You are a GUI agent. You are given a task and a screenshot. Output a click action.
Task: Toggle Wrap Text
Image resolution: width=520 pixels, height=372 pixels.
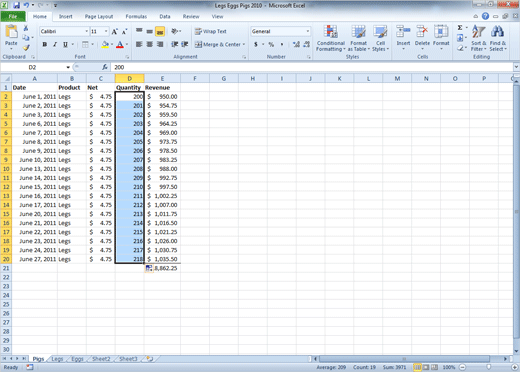[x=211, y=31]
